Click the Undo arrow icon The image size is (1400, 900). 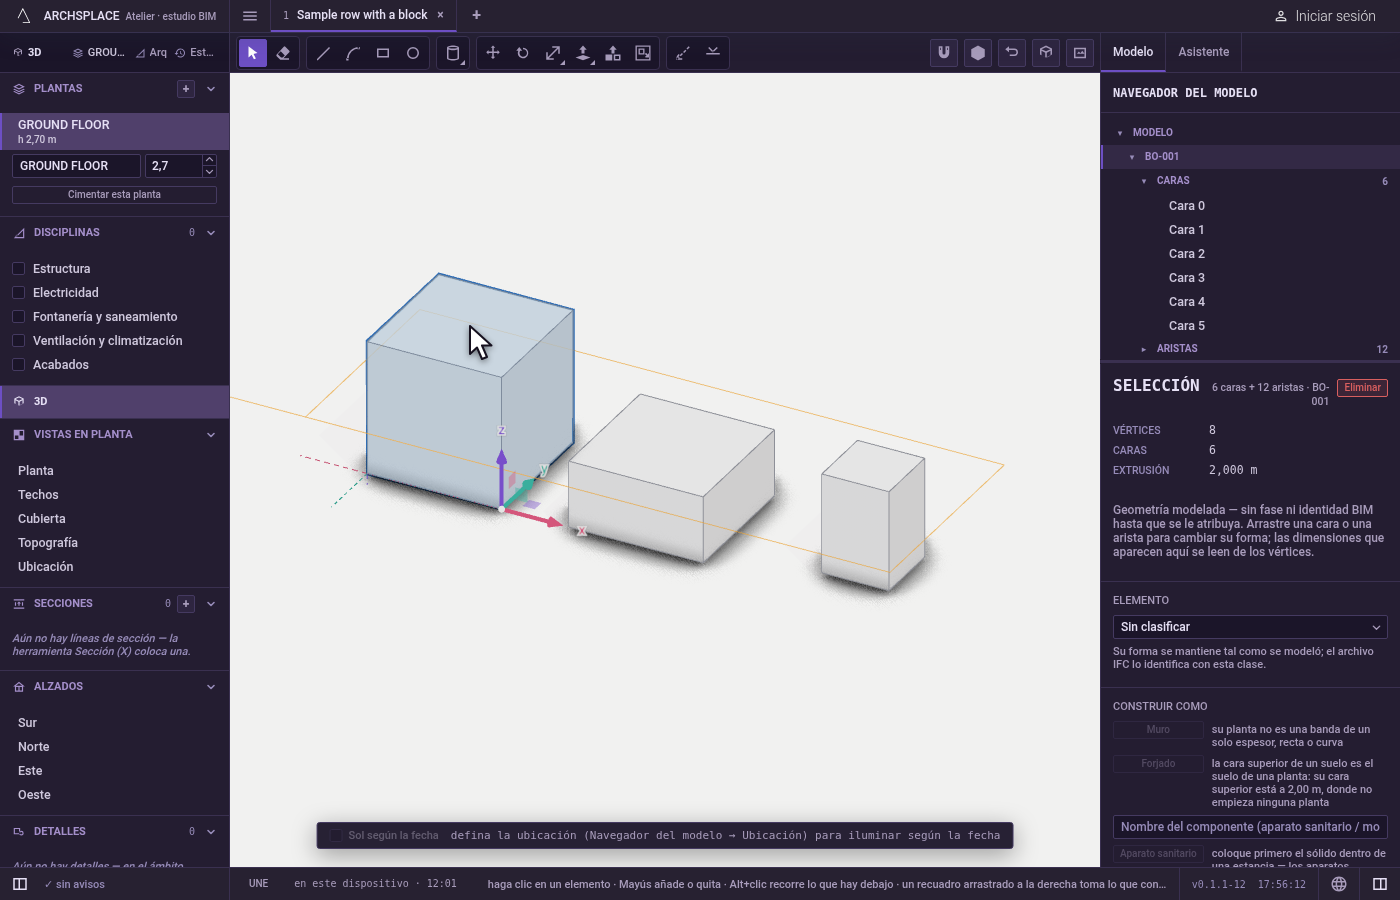(1012, 53)
